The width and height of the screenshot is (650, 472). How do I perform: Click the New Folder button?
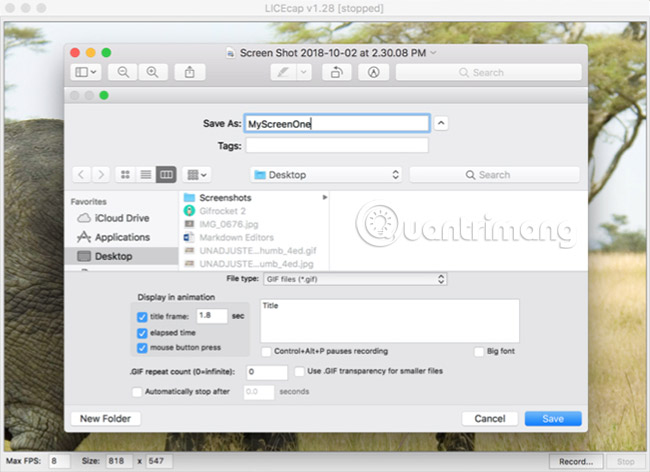pos(105,419)
